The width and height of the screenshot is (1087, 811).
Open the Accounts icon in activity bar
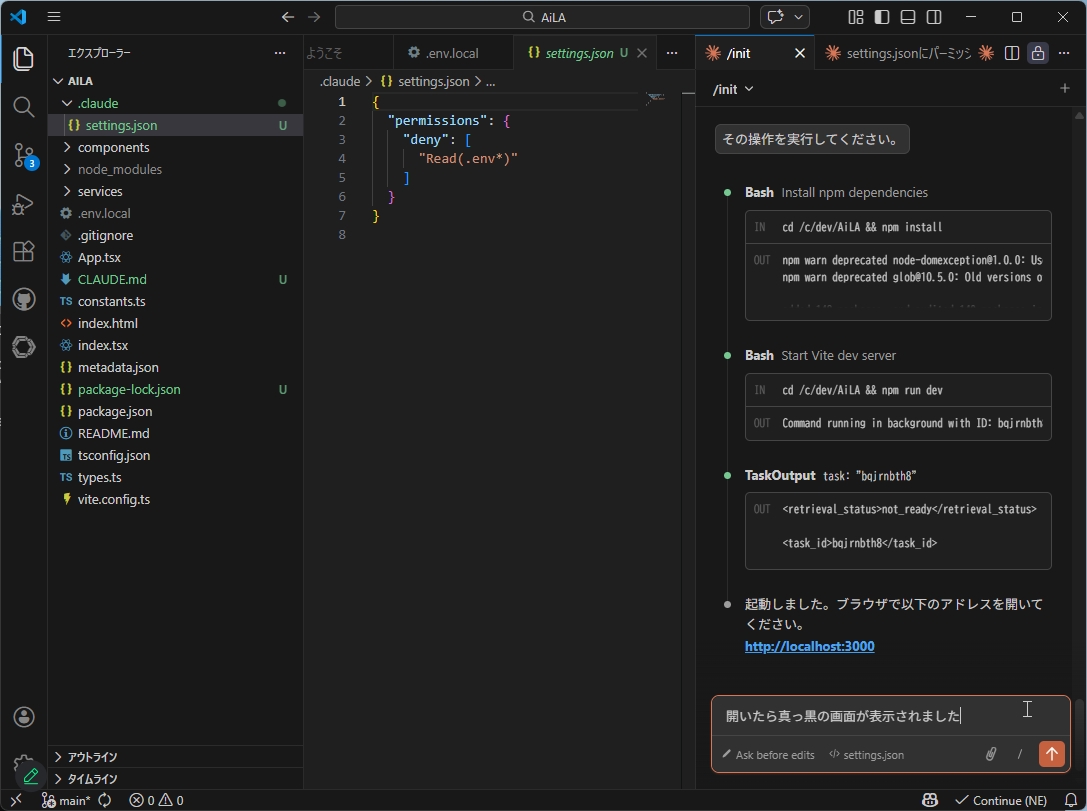coord(23,717)
